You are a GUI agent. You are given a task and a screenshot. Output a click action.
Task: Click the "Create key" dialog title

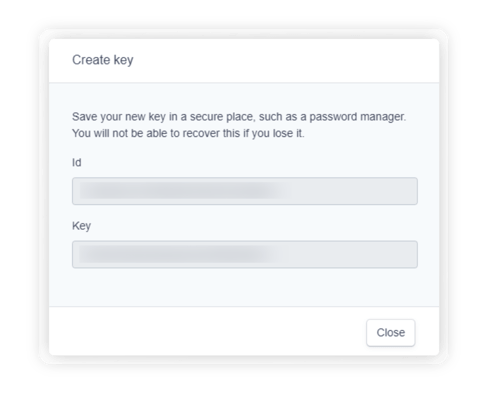[x=103, y=60]
